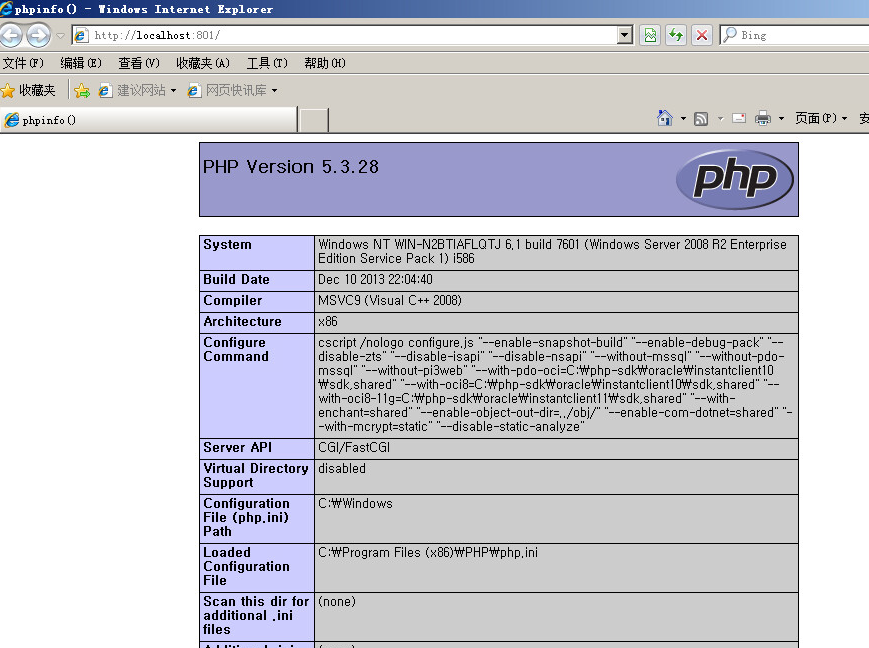The image size is (869, 648).
Task: Print the phpinfo page
Action: click(x=763, y=117)
